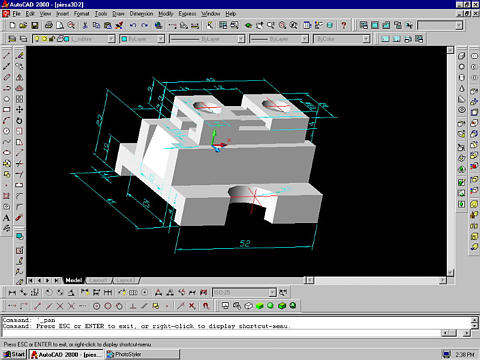Click the Radius Dimension icon
The width and height of the screenshot is (480, 360).
(49, 293)
